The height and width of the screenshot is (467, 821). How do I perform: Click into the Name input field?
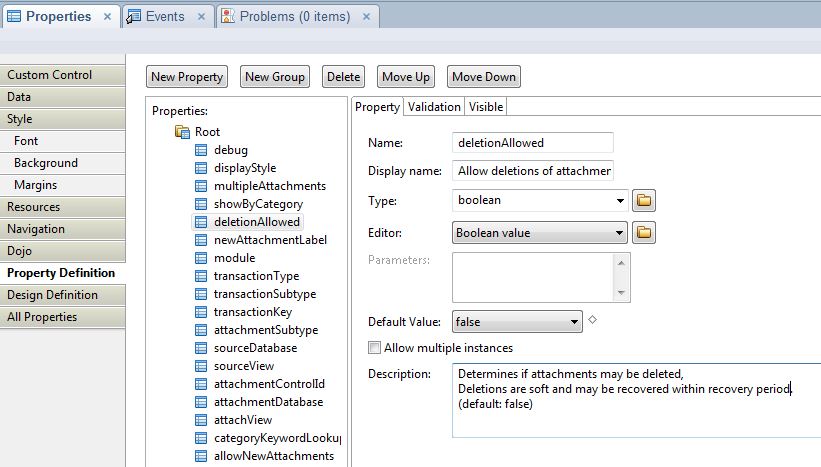point(532,143)
